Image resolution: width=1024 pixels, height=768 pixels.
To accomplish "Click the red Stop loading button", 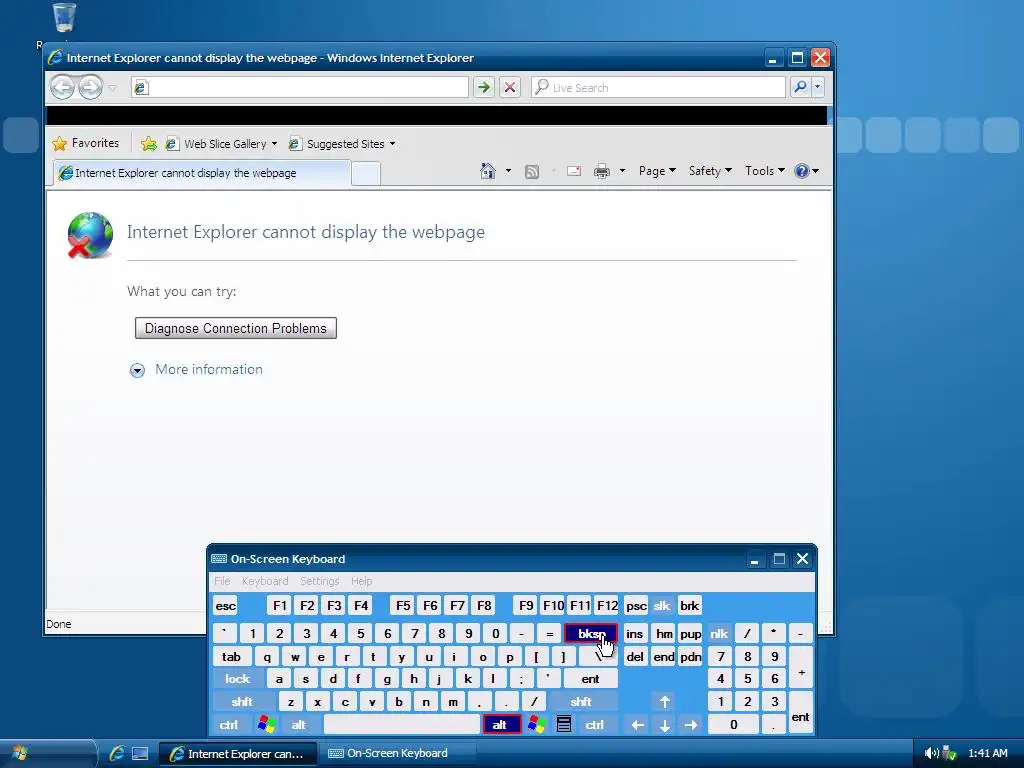I will tap(510, 87).
